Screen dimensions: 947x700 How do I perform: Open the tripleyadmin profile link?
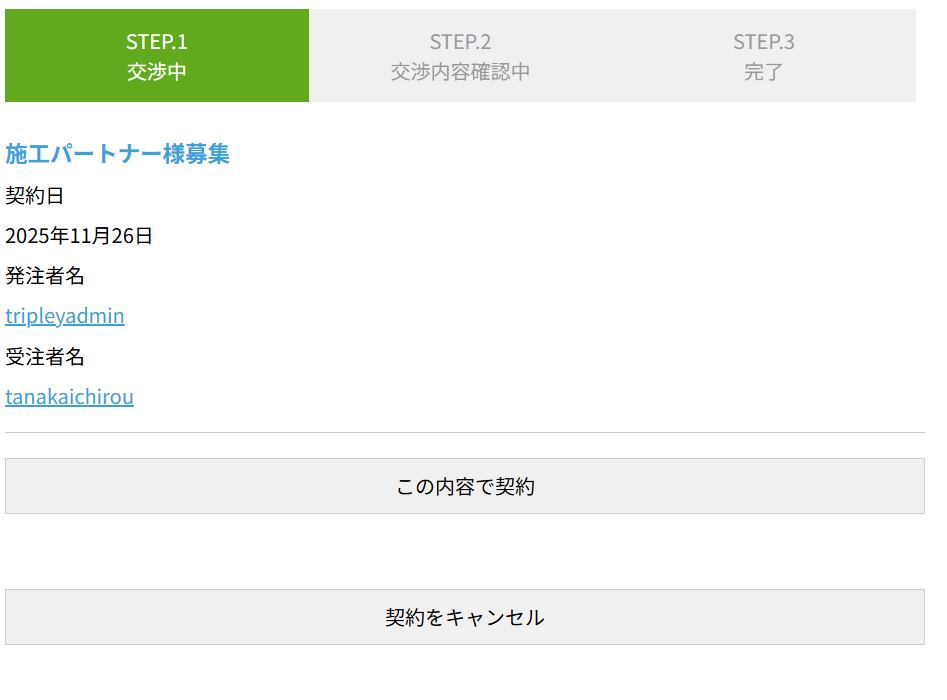pyautogui.click(x=65, y=316)
